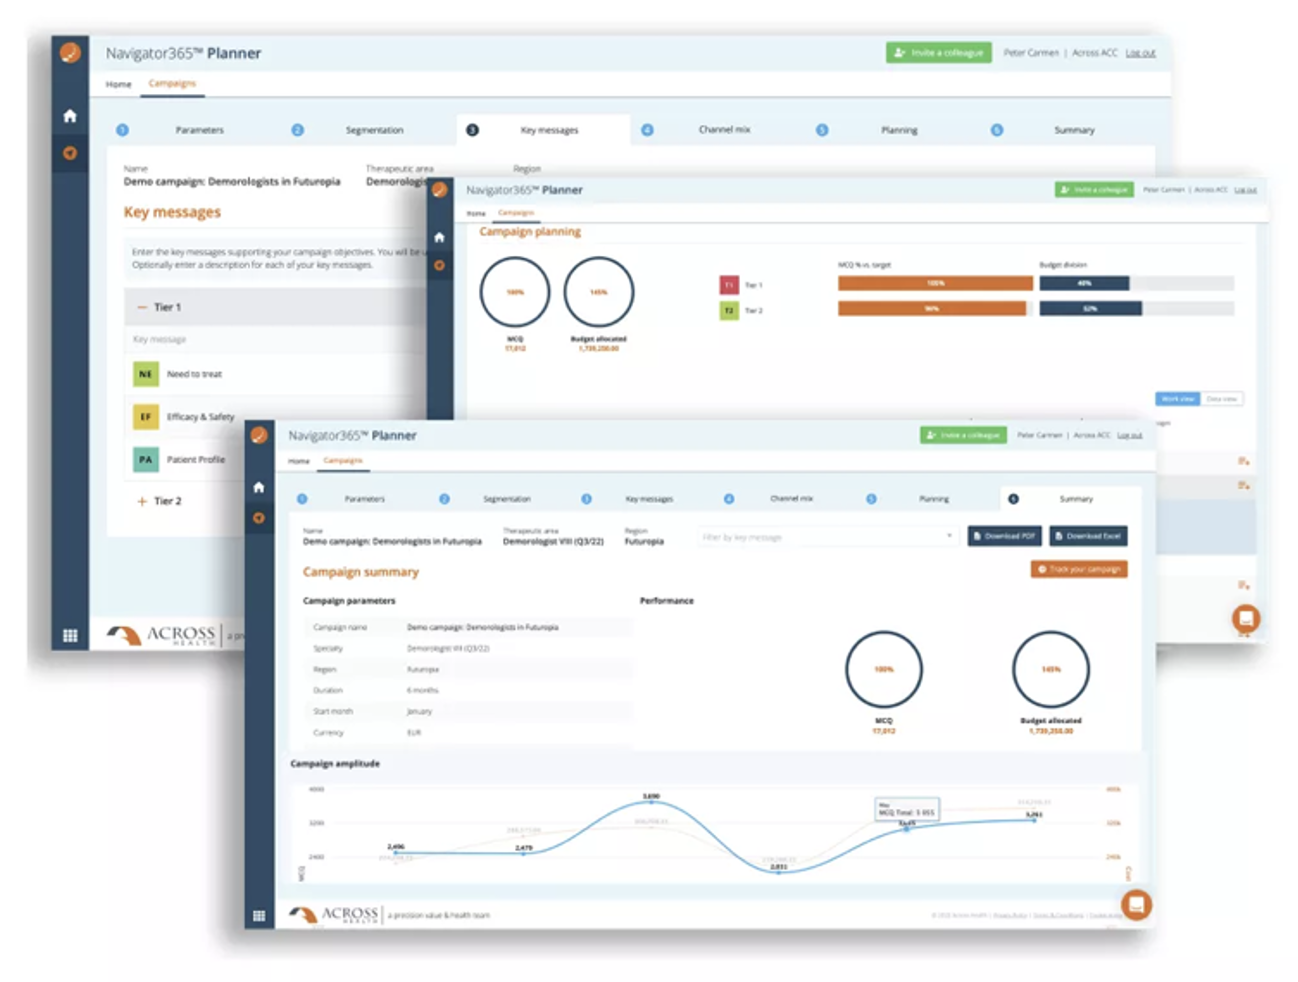This screenshot has height=982, width=1298.
Task: Click Log out in the Campaign summary window
Action: click(1129, 435)
